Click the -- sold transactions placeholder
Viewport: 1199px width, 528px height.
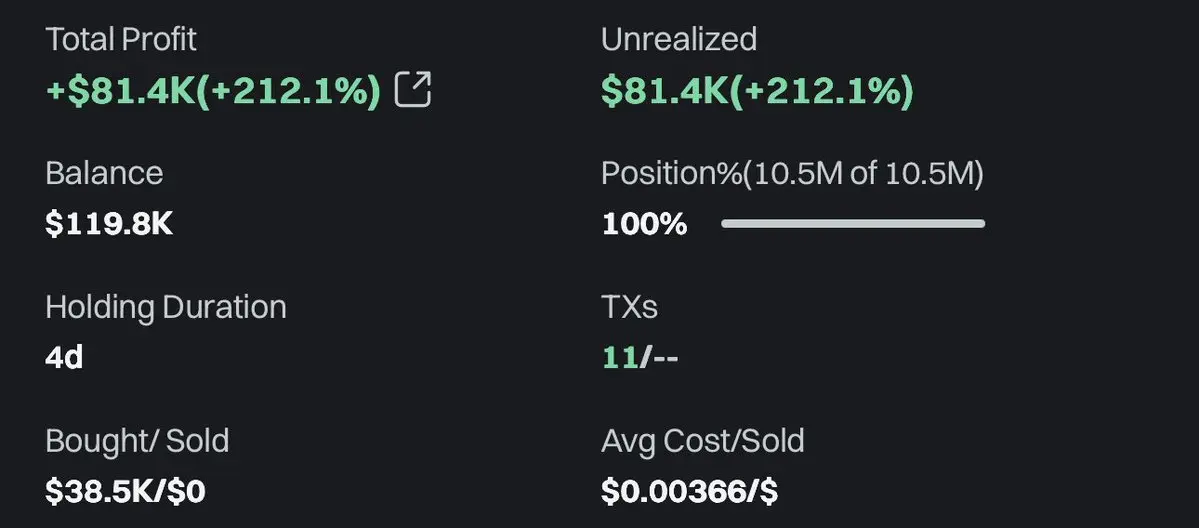(663, 357)
